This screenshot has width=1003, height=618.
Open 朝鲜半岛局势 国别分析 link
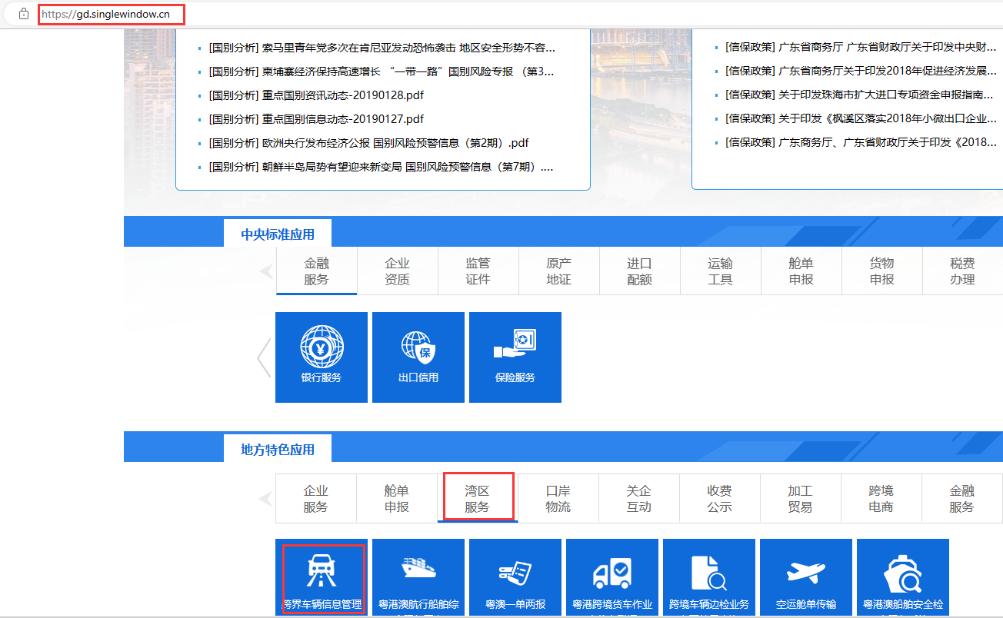(x=381, y=167)
